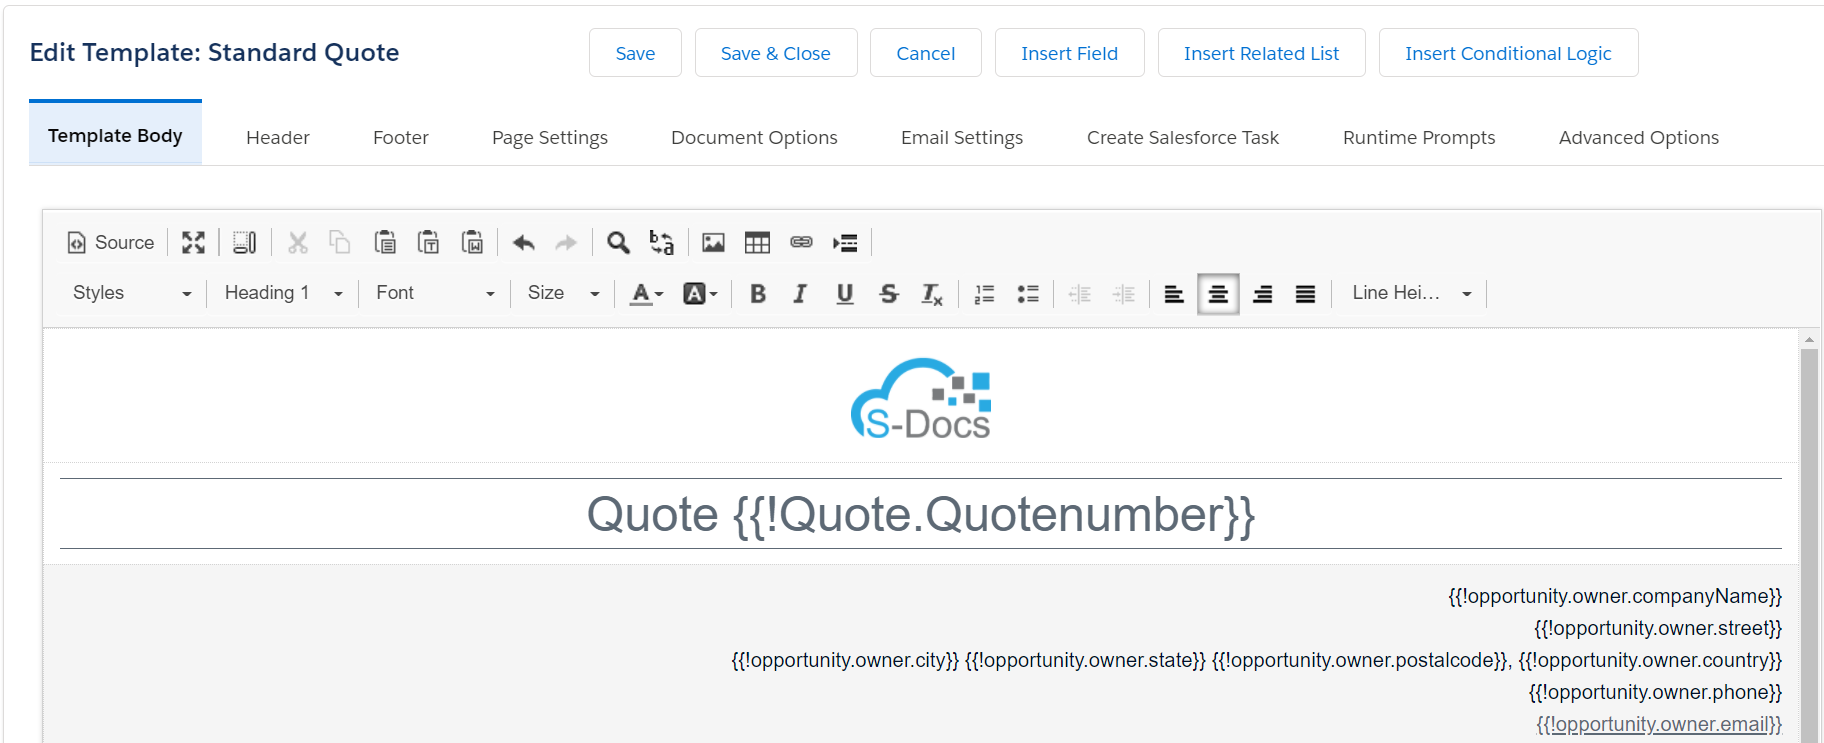1824x743 pixels.
Task: Click the {{!opportunity.owner.email}} link
Action: click(1659, 724)
